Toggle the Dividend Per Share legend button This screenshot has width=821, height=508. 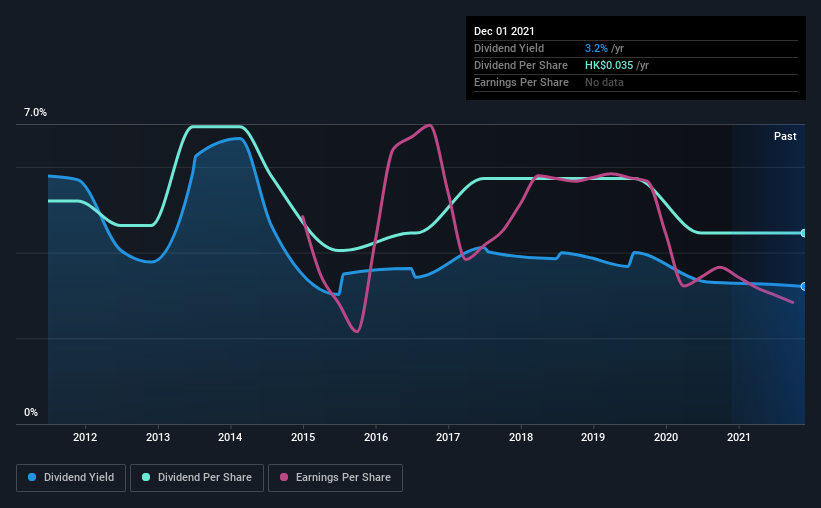click(x=197, y=478)
